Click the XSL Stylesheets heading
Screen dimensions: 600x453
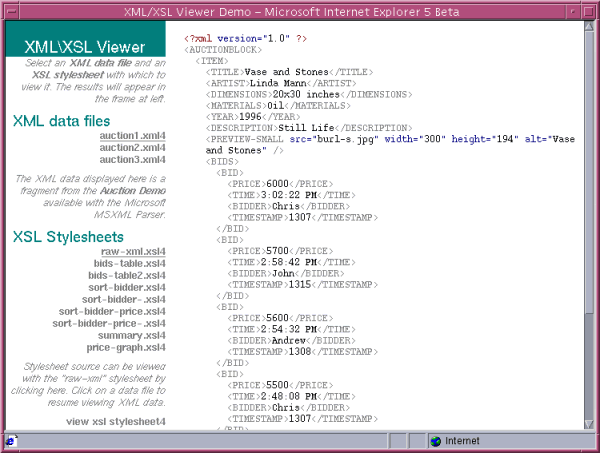click(x=68, y=237)
